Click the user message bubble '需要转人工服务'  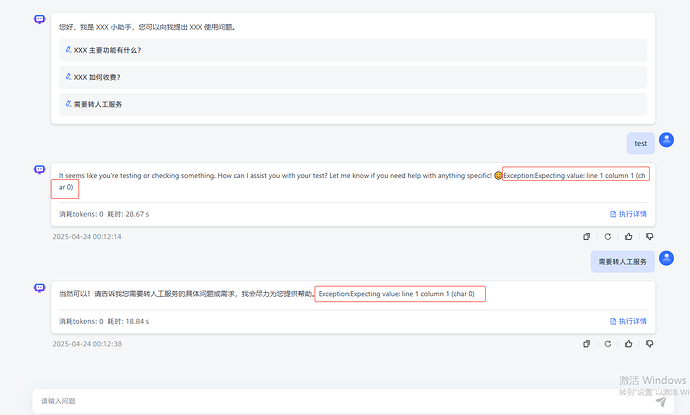[623, 262]
